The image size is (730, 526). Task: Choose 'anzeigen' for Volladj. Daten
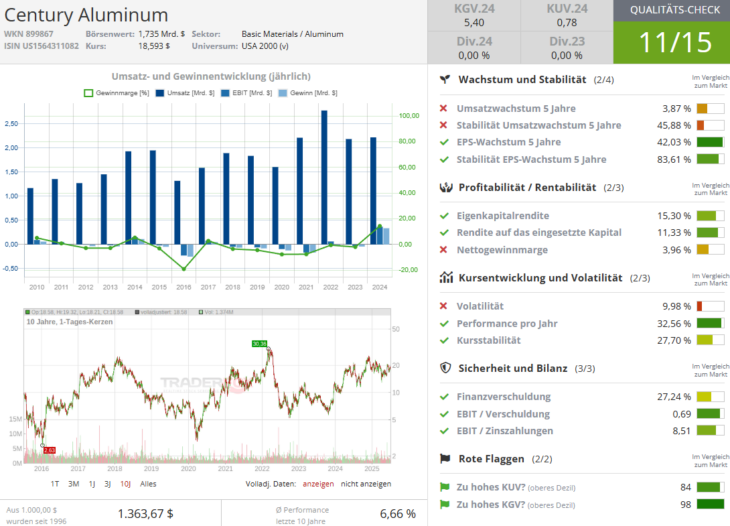click(x=318, y=484)
